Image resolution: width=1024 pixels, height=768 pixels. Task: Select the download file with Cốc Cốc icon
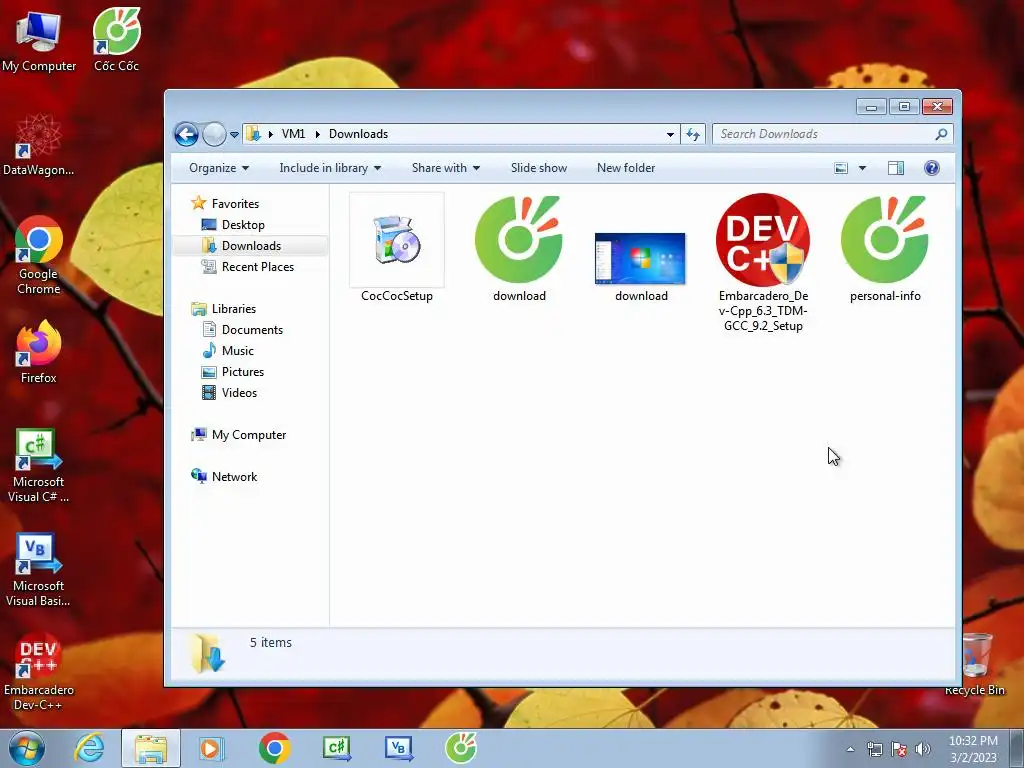pos(519,248)
